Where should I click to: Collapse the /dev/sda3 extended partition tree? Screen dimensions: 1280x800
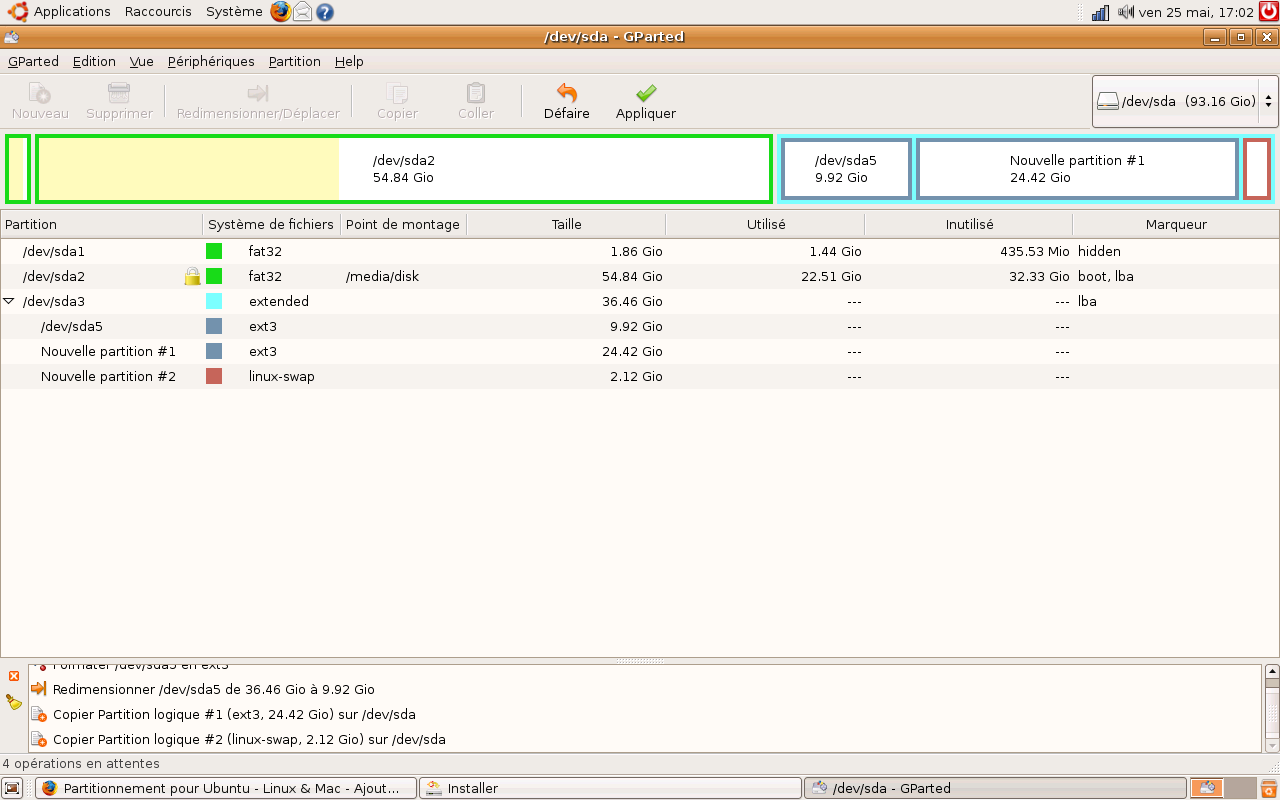(9, 301)
